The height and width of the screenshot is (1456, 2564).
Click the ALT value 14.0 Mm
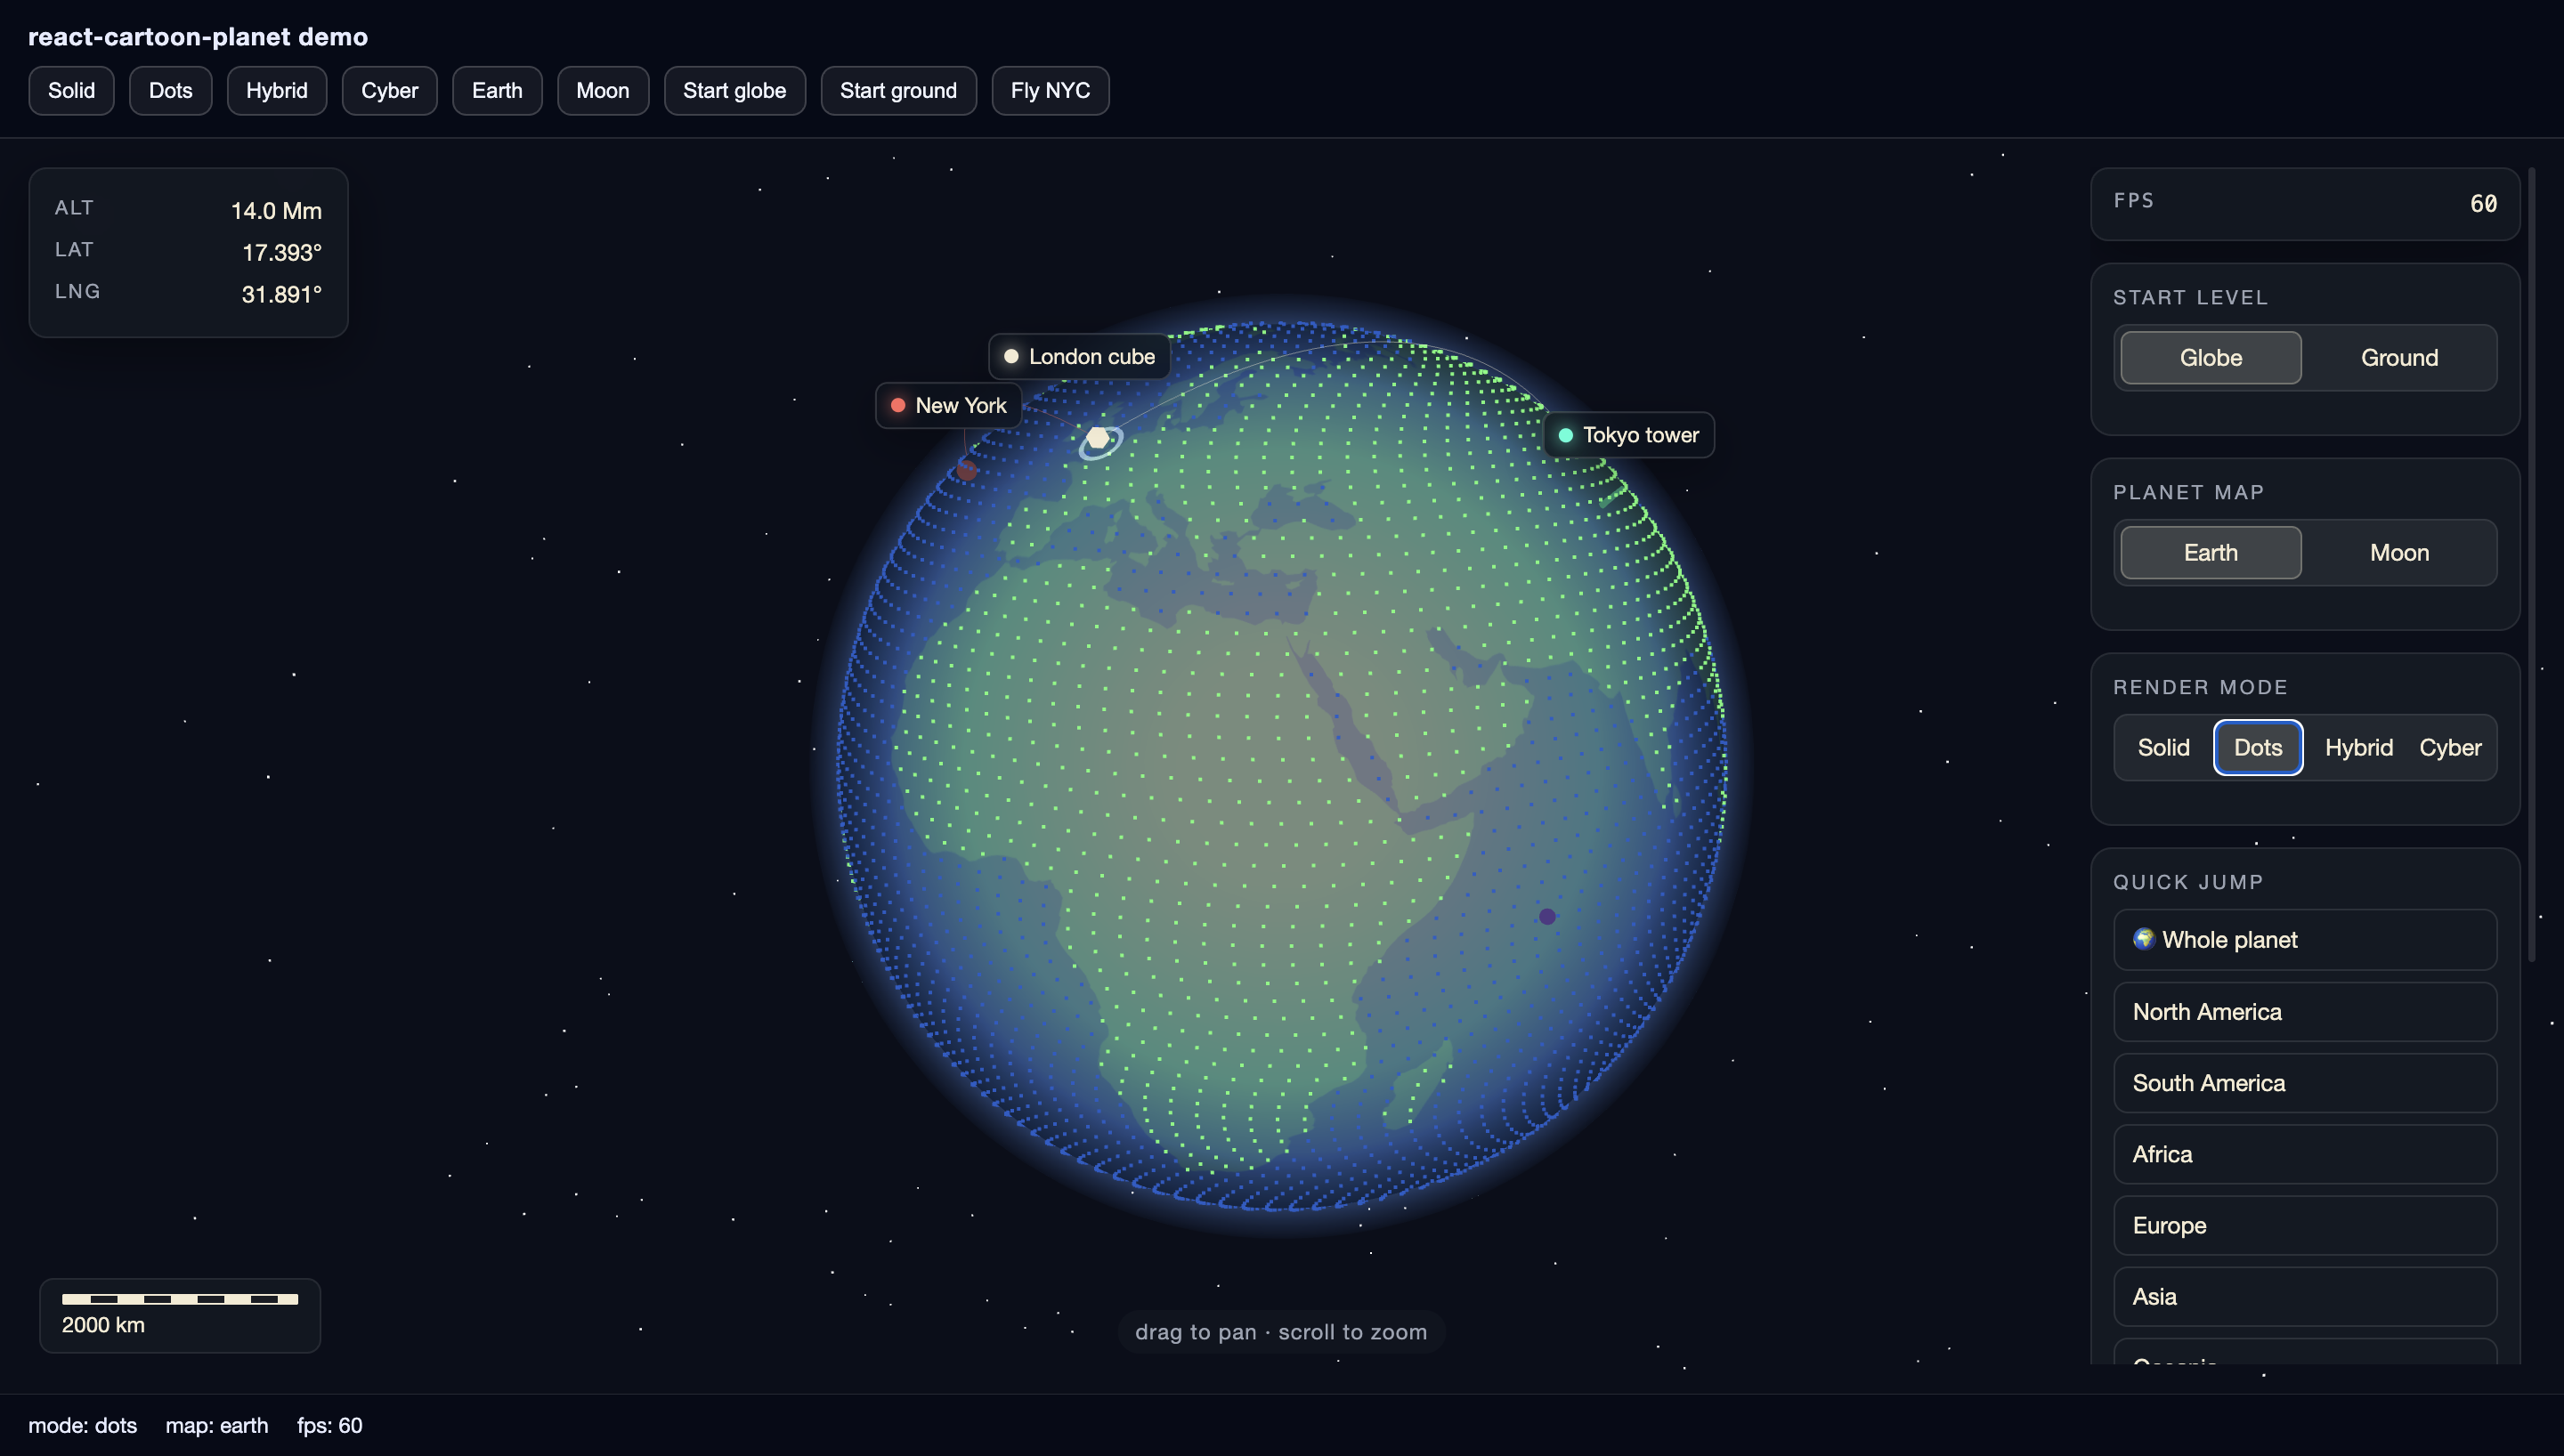click(x=276, y=211)
